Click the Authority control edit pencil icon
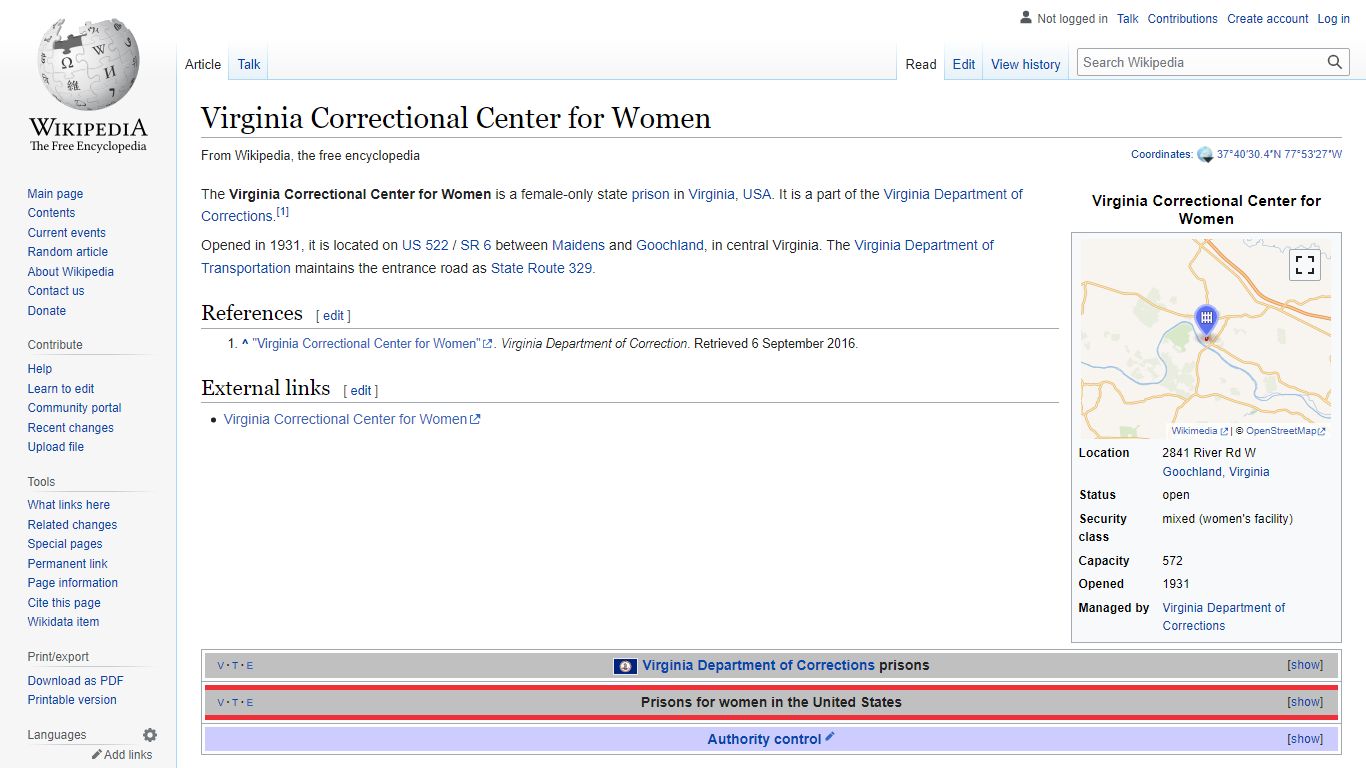1366x768 pixels. coord(830,737)
